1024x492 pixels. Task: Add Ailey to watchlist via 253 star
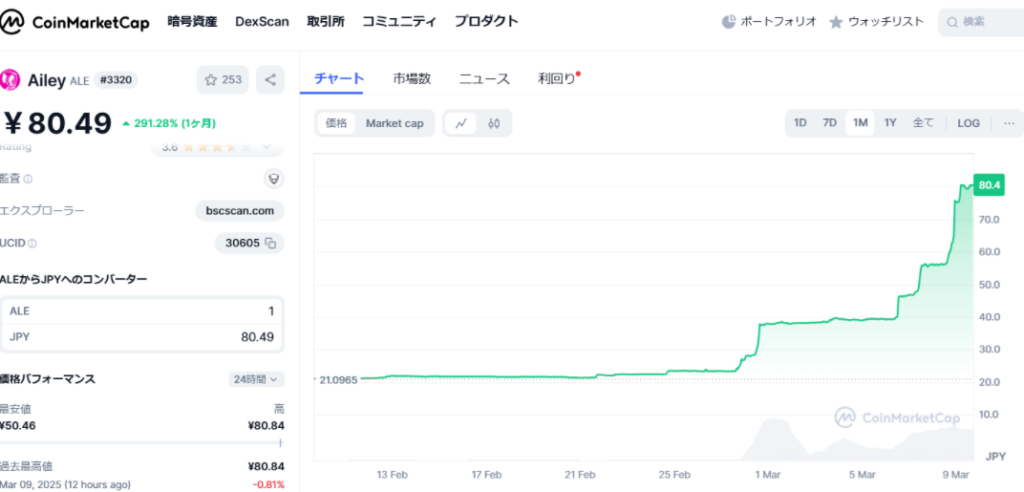(223, 80)
